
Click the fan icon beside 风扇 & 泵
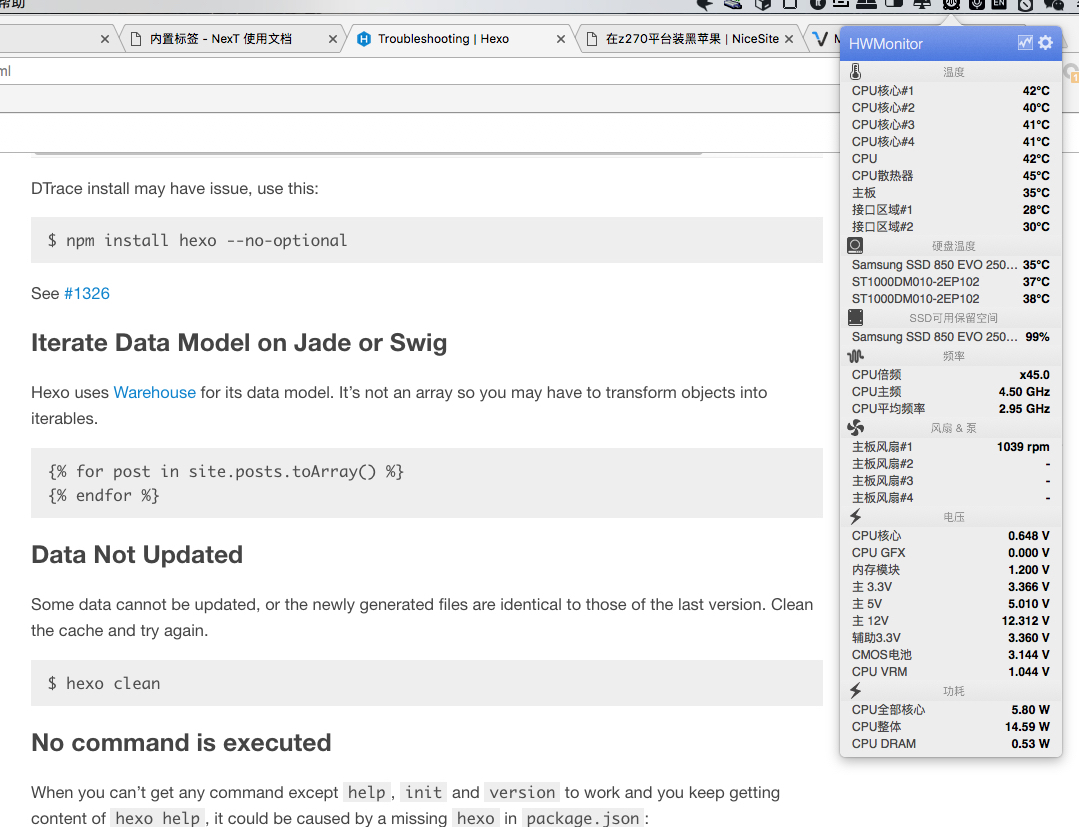[x=855, y=428]
